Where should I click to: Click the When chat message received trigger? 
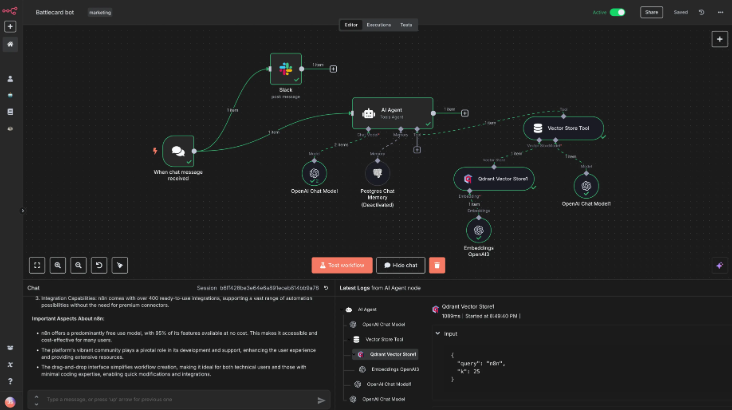[177, 152]
